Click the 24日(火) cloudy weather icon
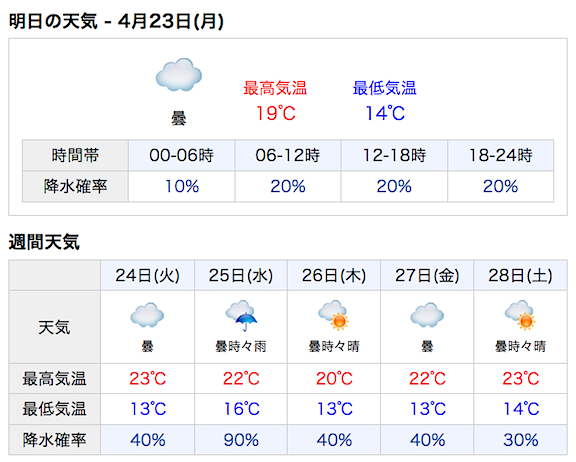The height and width of the screenshot is (462, 576). pyautogui.click(x=147, y=315)
